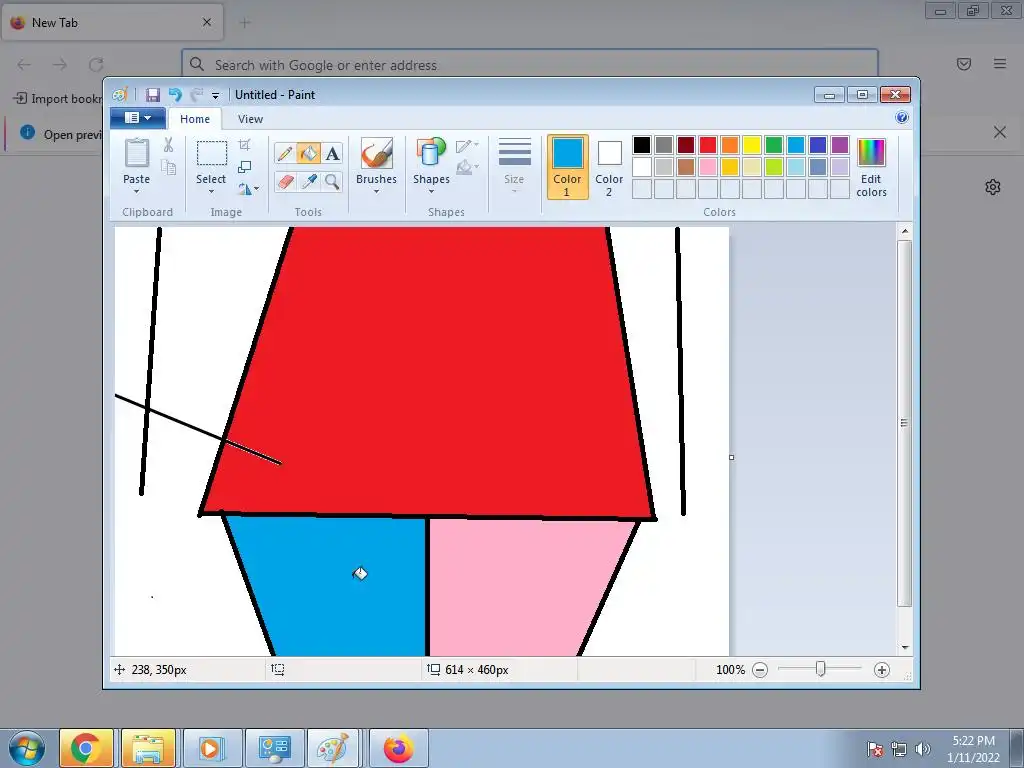The width and height of the screenshot is (1024, 768).
Task: Open the Shape fill dropdown
Action: pos(468,168)
